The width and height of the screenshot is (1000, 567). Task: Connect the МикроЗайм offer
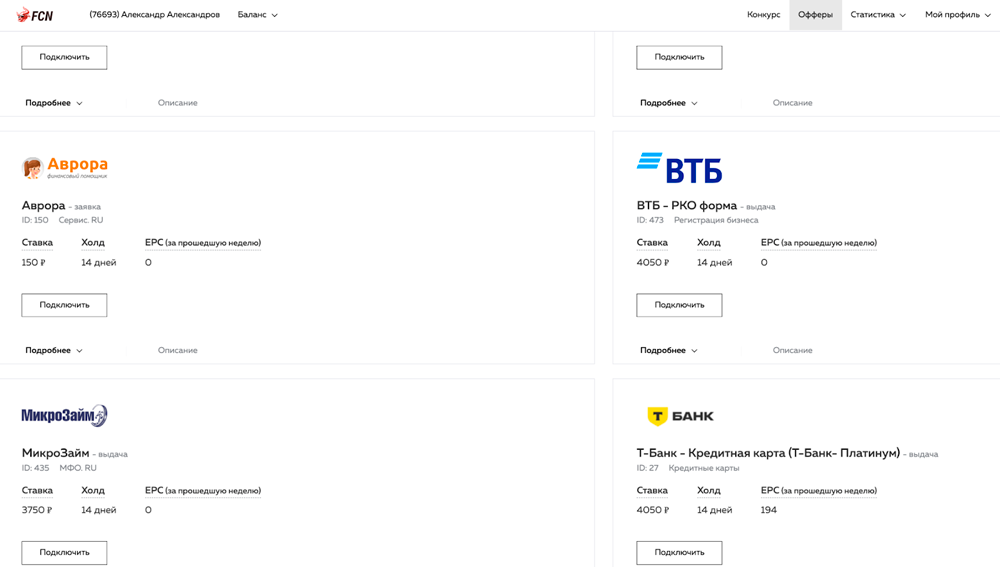tap(64, 552)
